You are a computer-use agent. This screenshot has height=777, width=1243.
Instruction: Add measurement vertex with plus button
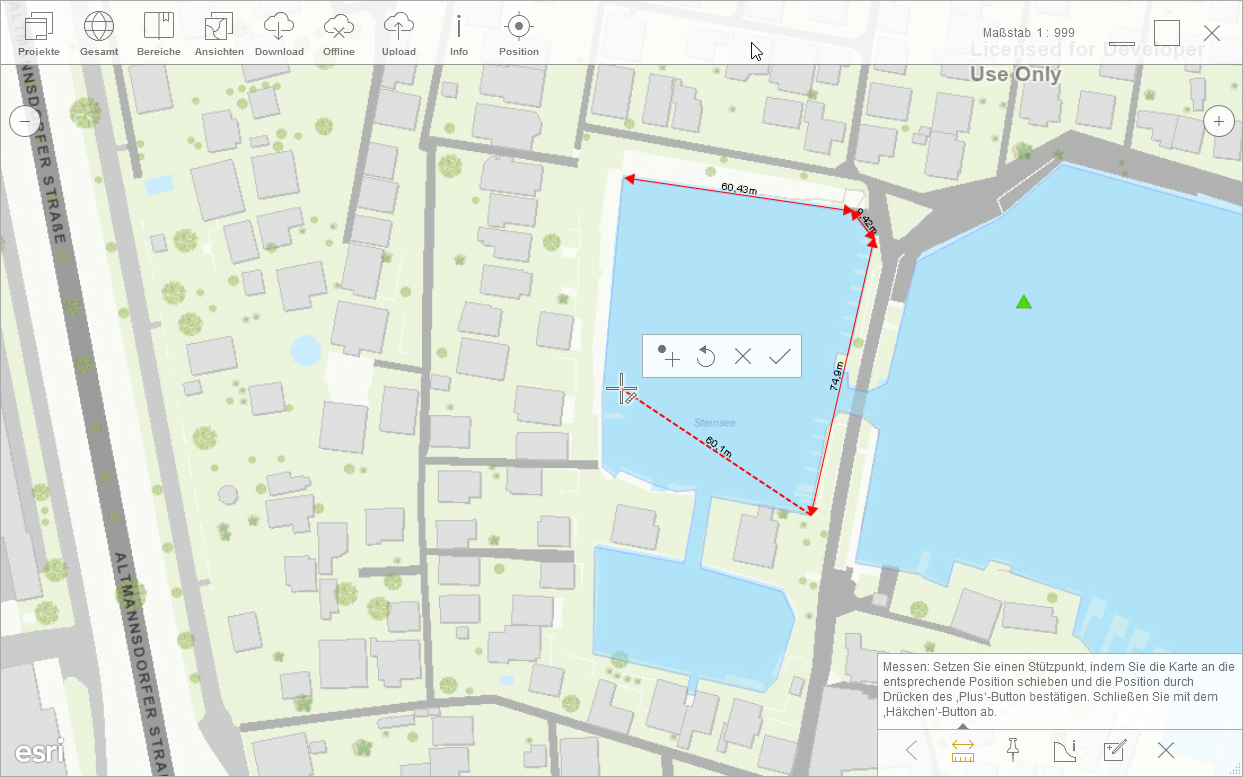point(668,356)
